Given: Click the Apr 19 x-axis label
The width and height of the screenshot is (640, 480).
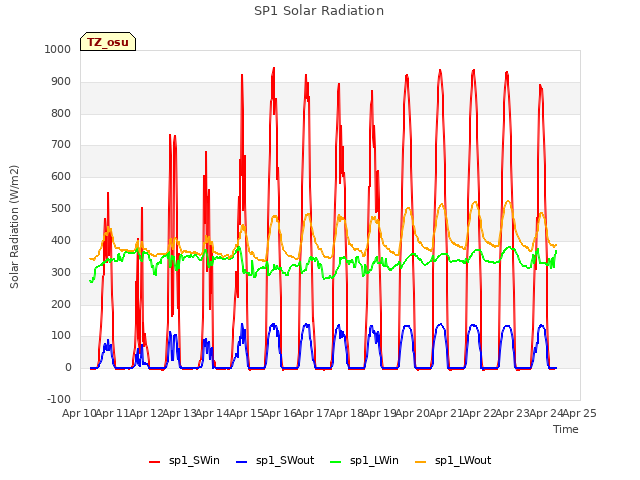Looking at the screenshot, I should click(379, 413).
